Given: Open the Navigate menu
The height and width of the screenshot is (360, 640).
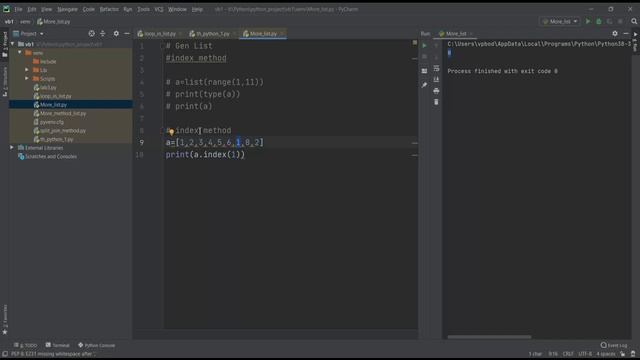Looking at the screenshot, I should [67, 9].
